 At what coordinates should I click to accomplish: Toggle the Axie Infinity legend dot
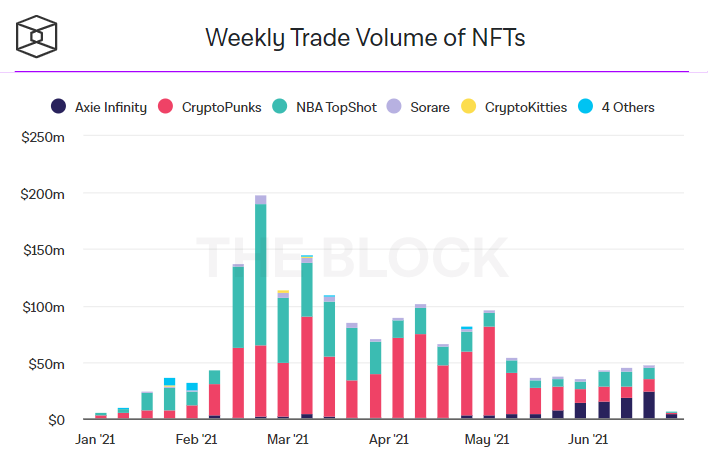58,106
